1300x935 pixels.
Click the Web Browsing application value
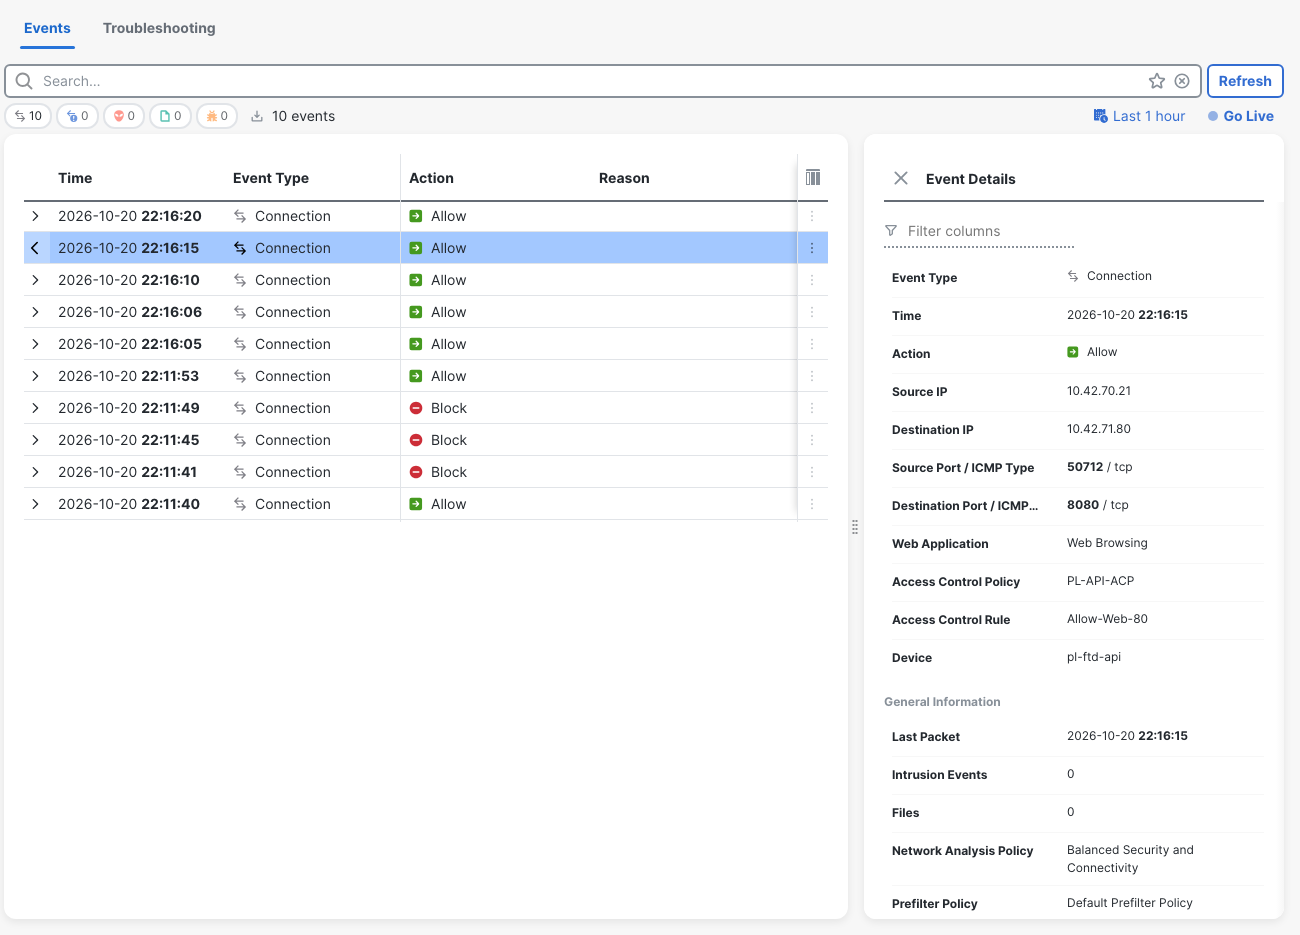(x=1107, y=543)
